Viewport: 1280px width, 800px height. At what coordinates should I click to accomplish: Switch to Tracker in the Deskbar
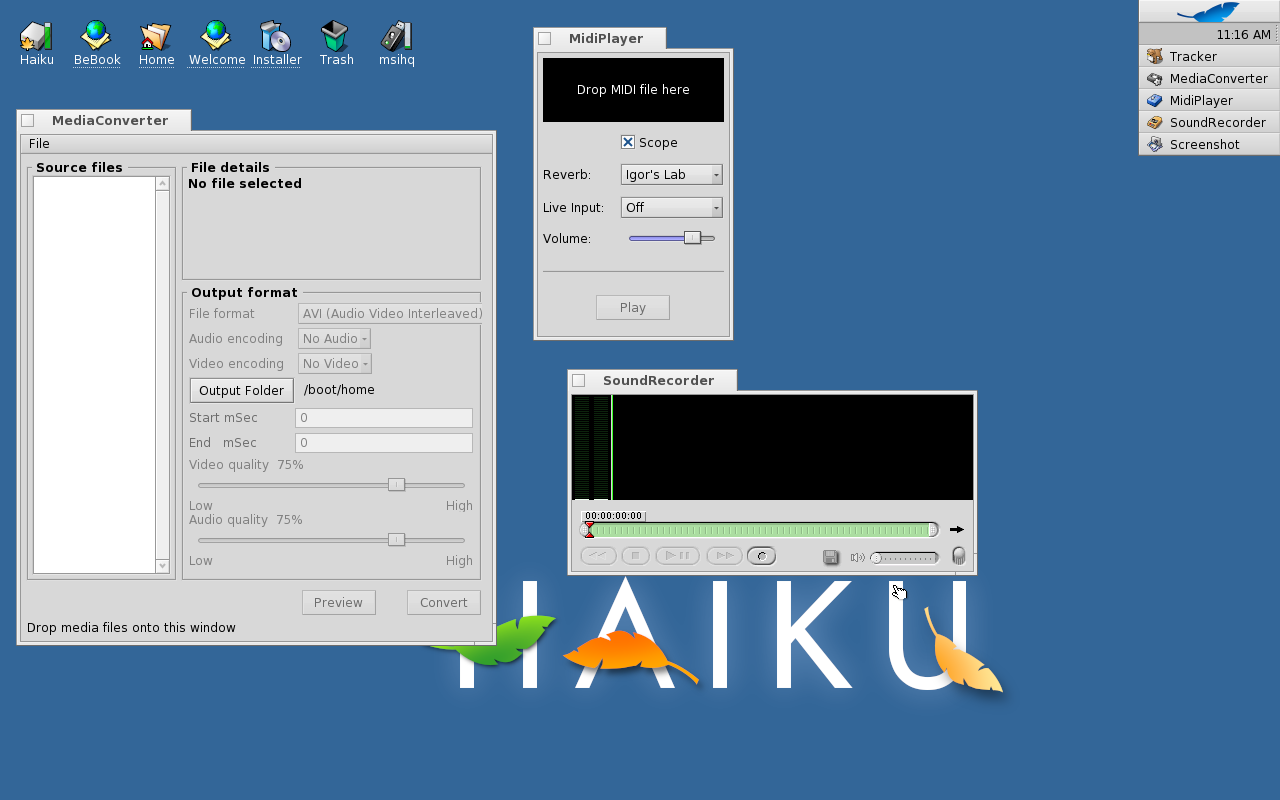(x=1209, y=56)
